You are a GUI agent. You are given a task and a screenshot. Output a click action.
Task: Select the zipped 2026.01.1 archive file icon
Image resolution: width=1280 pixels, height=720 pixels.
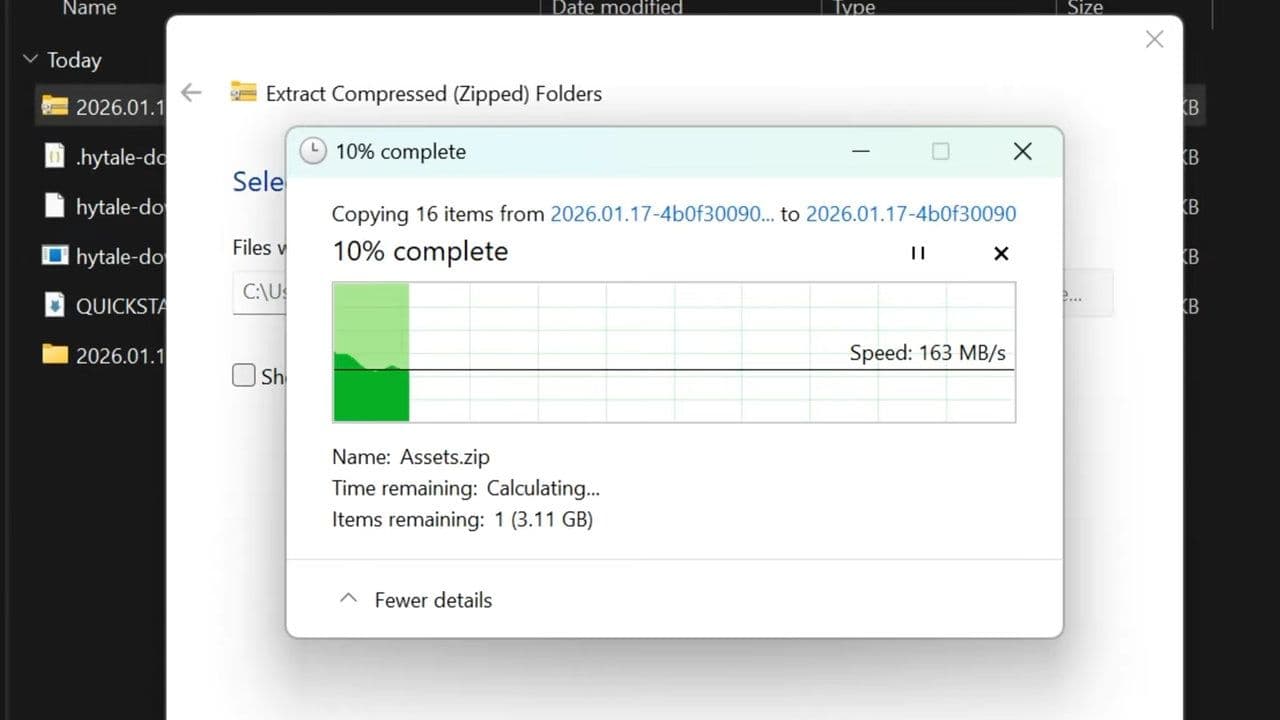click(x=55, y=107)
